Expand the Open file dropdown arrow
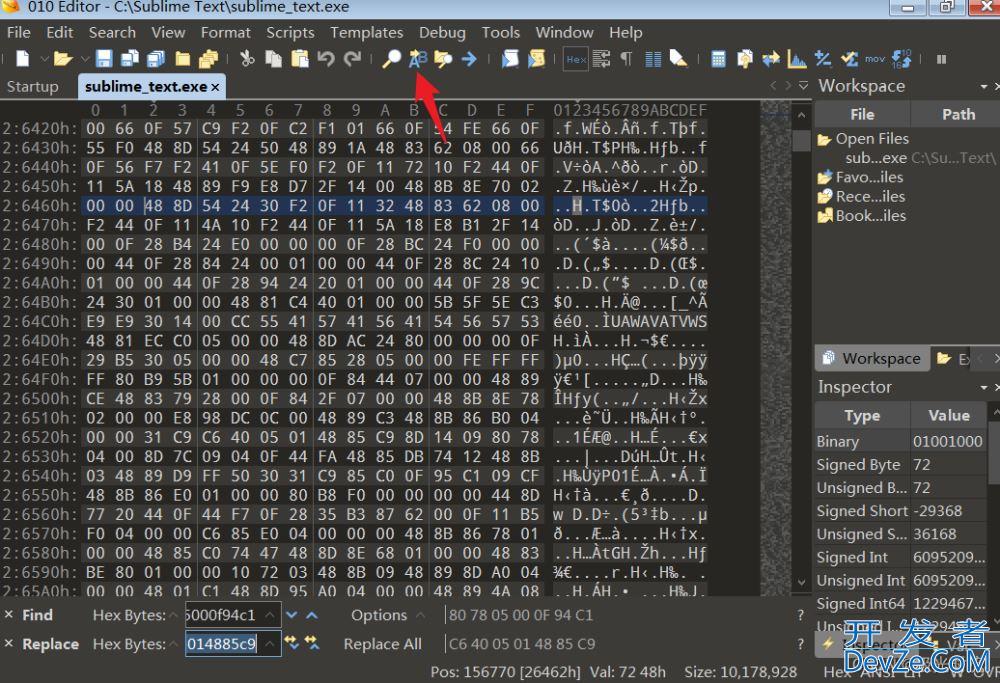Screen dimensions: 1000x683 coord(85,59)
